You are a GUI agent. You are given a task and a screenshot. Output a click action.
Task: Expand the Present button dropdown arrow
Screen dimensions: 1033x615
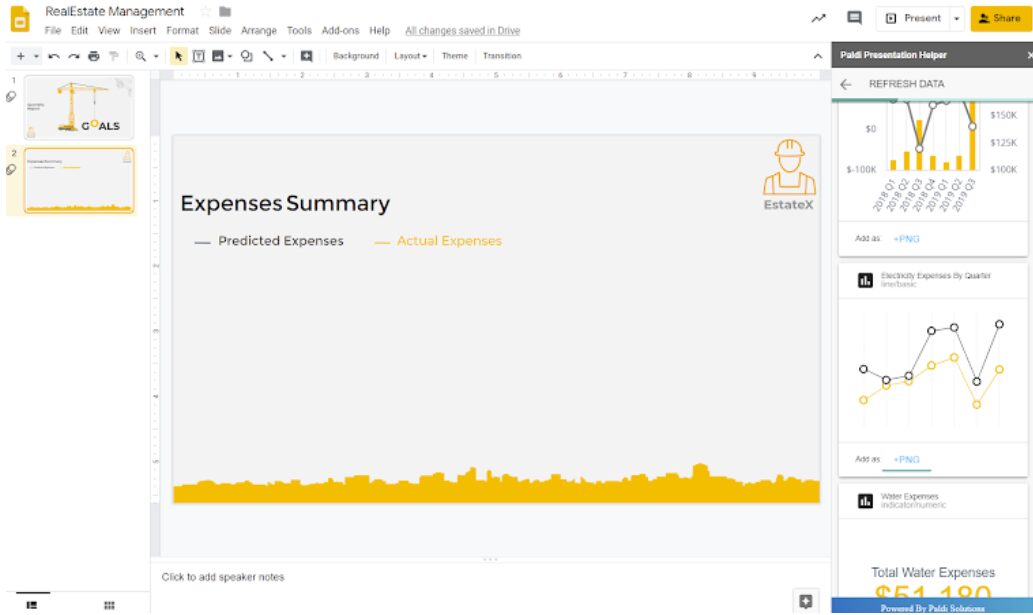pyautogui.click(x=955, y=18)
